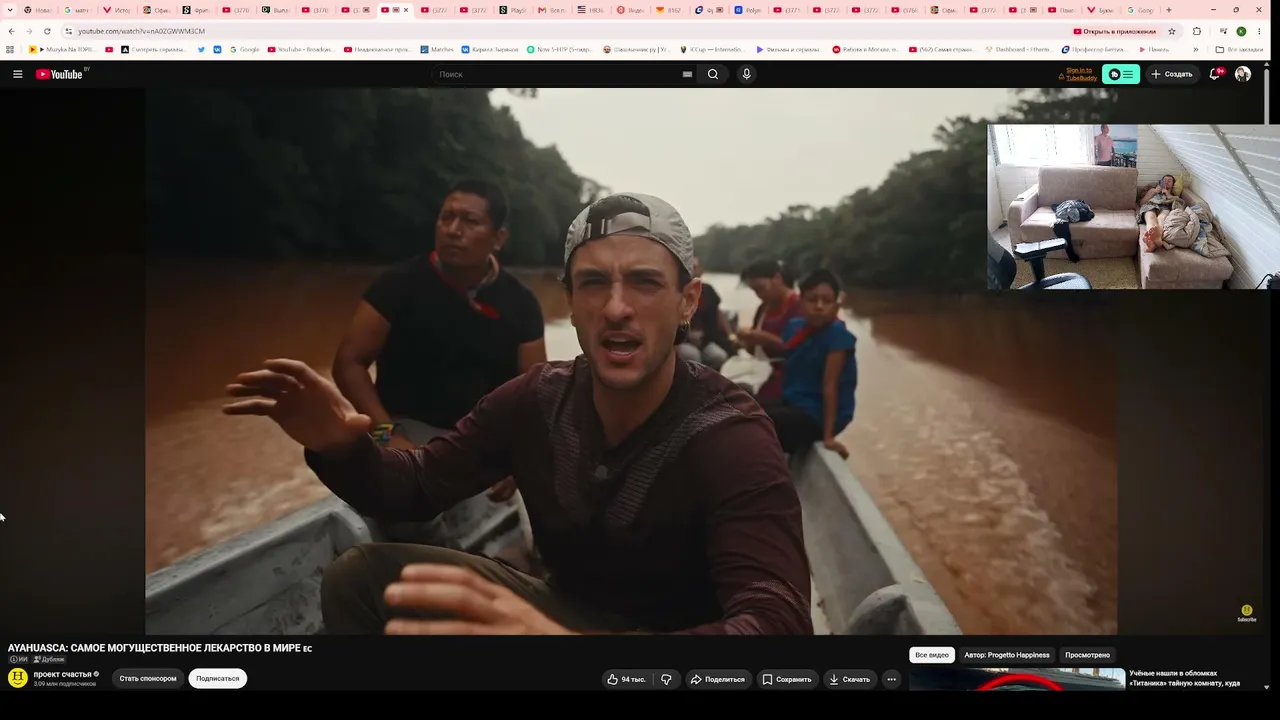The height and width of the screenshot is (720, 1280).
Task: Expand the hidden bookmarks chevron
Action: point(1195,49)
